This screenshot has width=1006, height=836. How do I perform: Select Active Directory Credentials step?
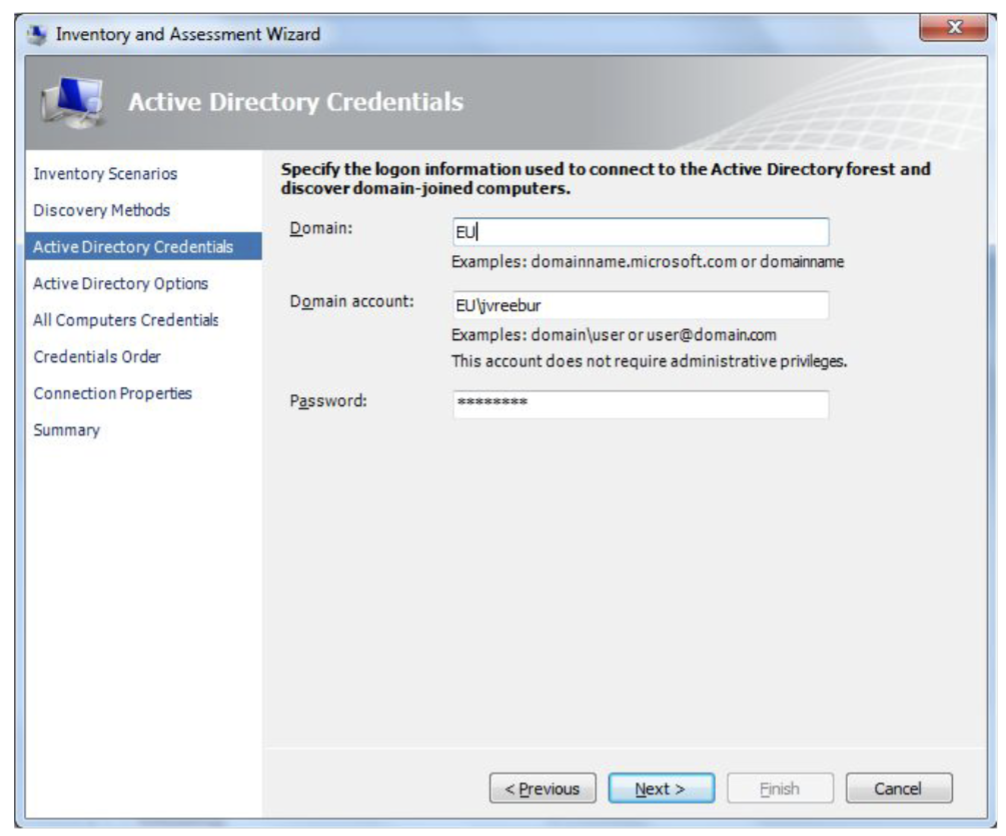click(143, 246)
